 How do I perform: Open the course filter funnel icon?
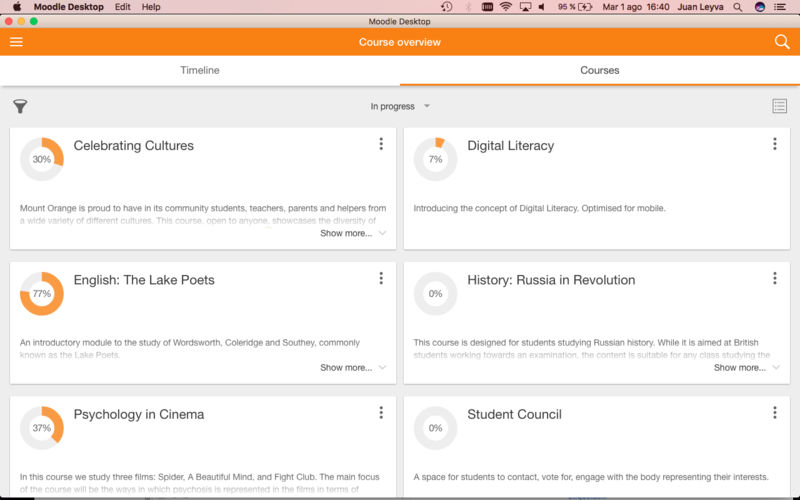[x=20, y=106]
